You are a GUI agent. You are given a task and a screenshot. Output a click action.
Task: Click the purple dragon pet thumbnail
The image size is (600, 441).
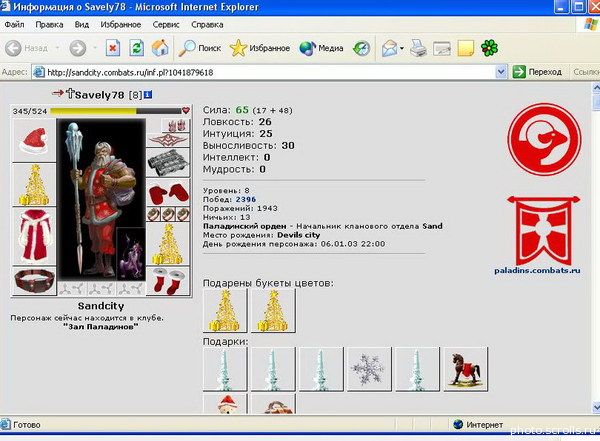point(131,253)
